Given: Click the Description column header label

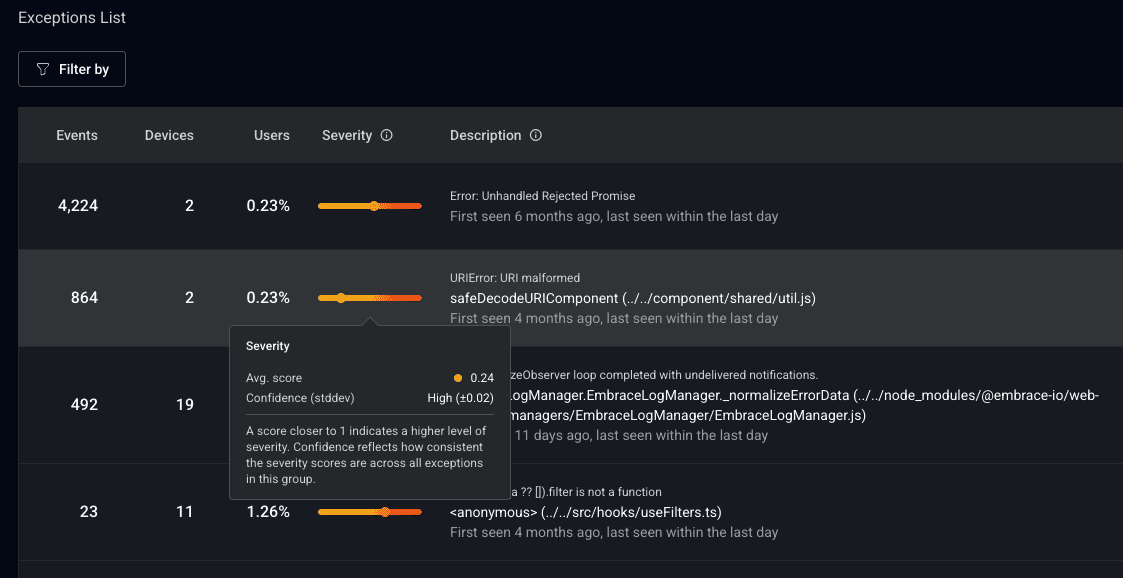Looking at the screenshot, I should 485,135.
